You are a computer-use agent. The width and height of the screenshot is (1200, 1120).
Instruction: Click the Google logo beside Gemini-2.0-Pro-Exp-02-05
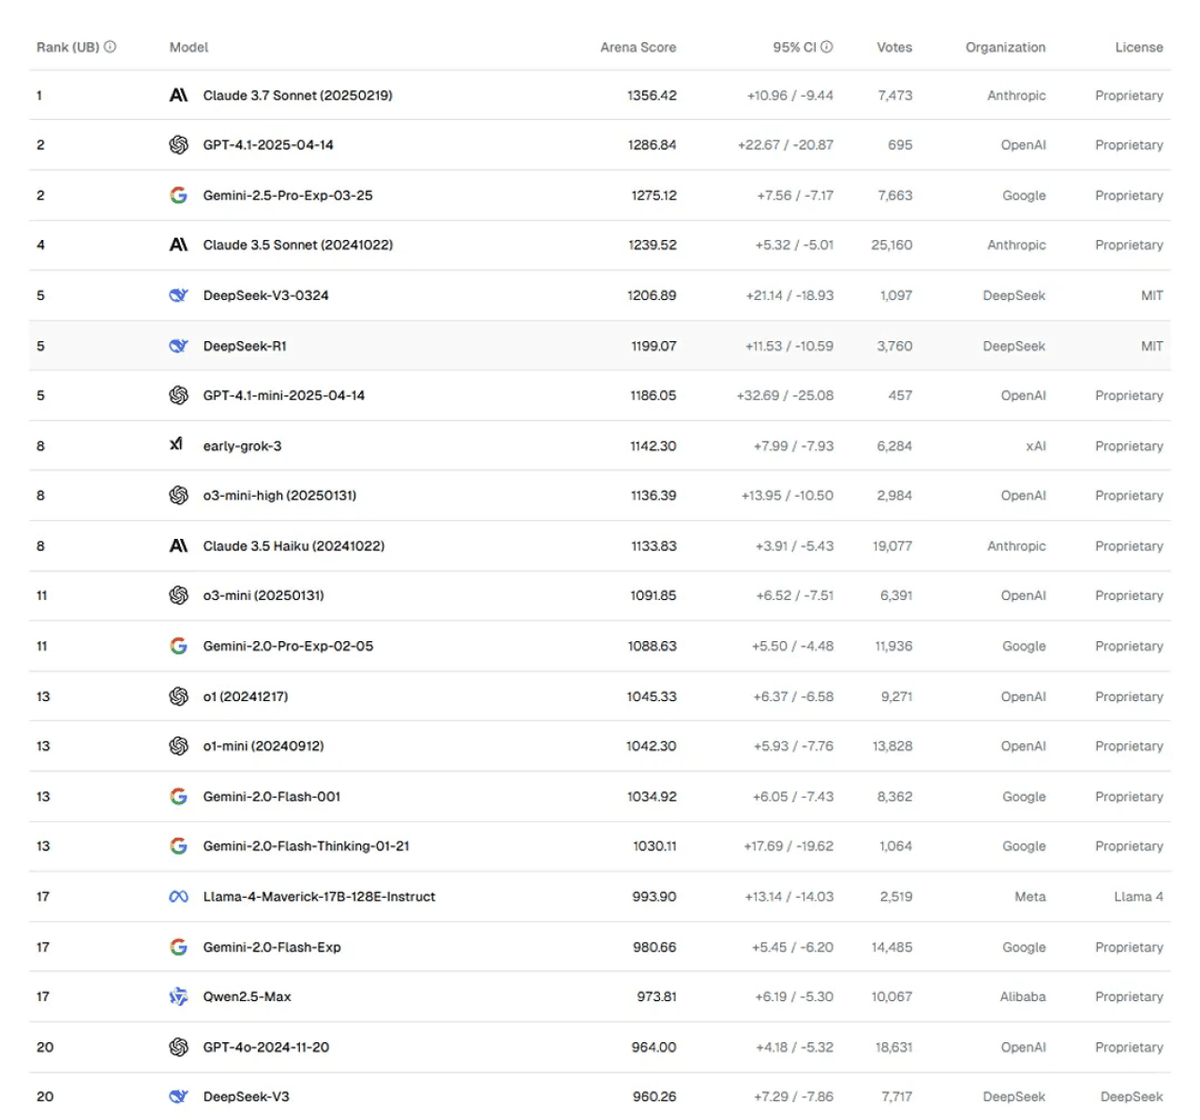click(178, 646)
